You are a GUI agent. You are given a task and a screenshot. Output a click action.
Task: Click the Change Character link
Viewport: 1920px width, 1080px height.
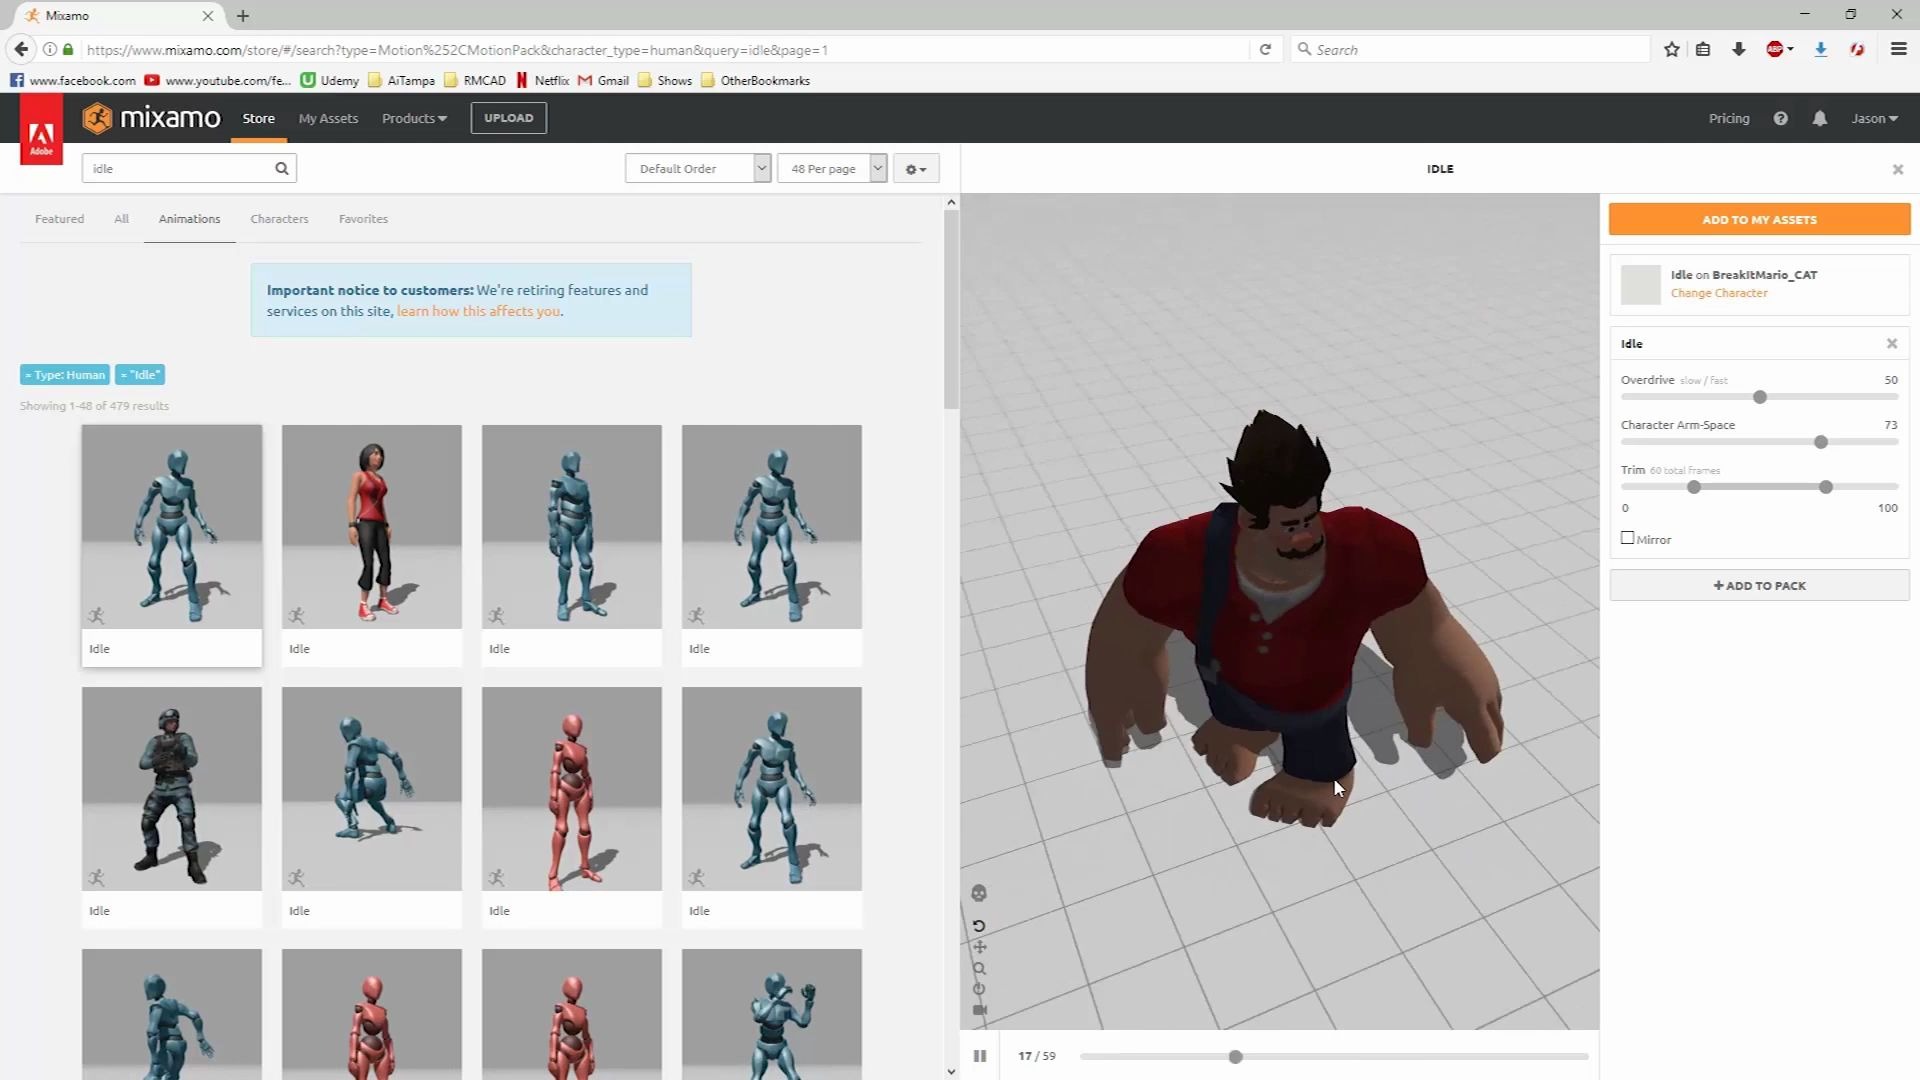point(1719,293)
